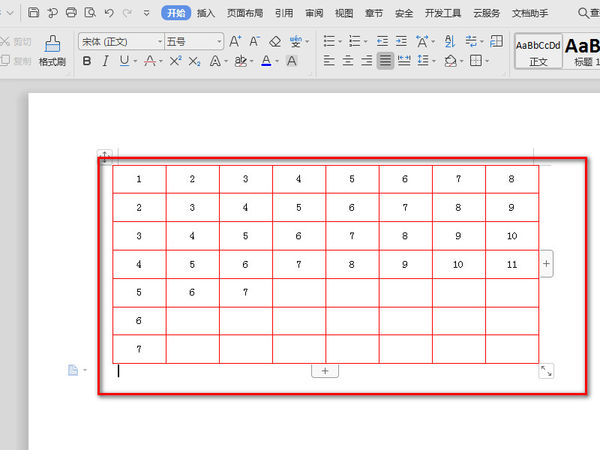Open highlight color dropdown arrow
Screen dimensions: 600x450
pyautogui.click(x=251, y=61)
